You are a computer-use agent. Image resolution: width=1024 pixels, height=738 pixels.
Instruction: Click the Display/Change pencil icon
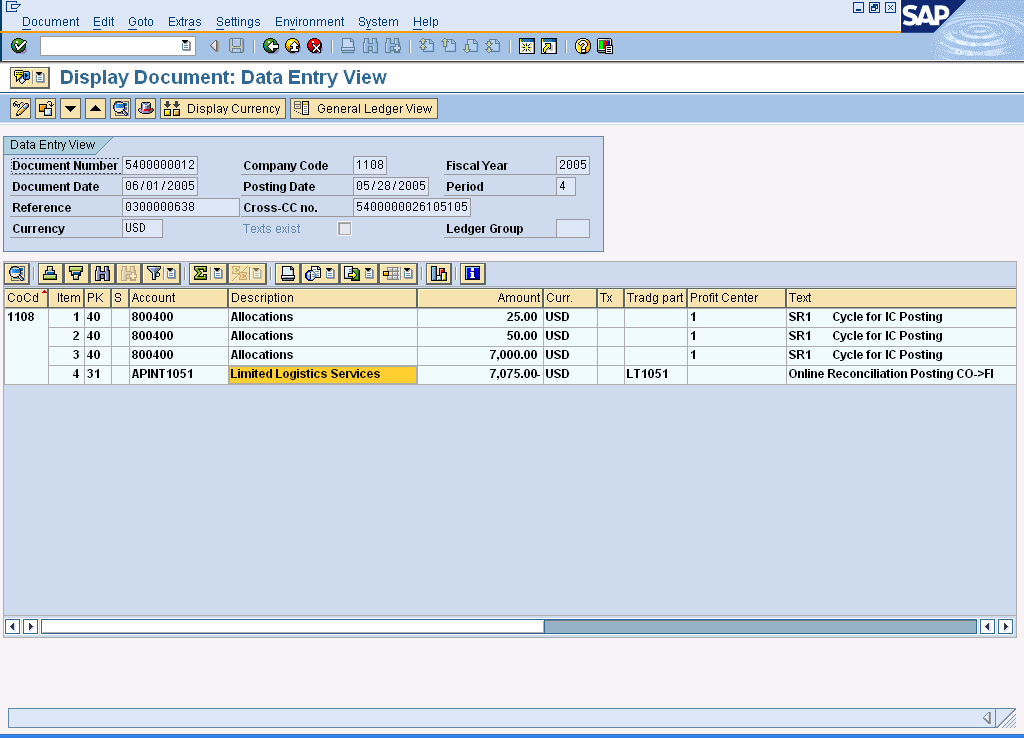20,108
